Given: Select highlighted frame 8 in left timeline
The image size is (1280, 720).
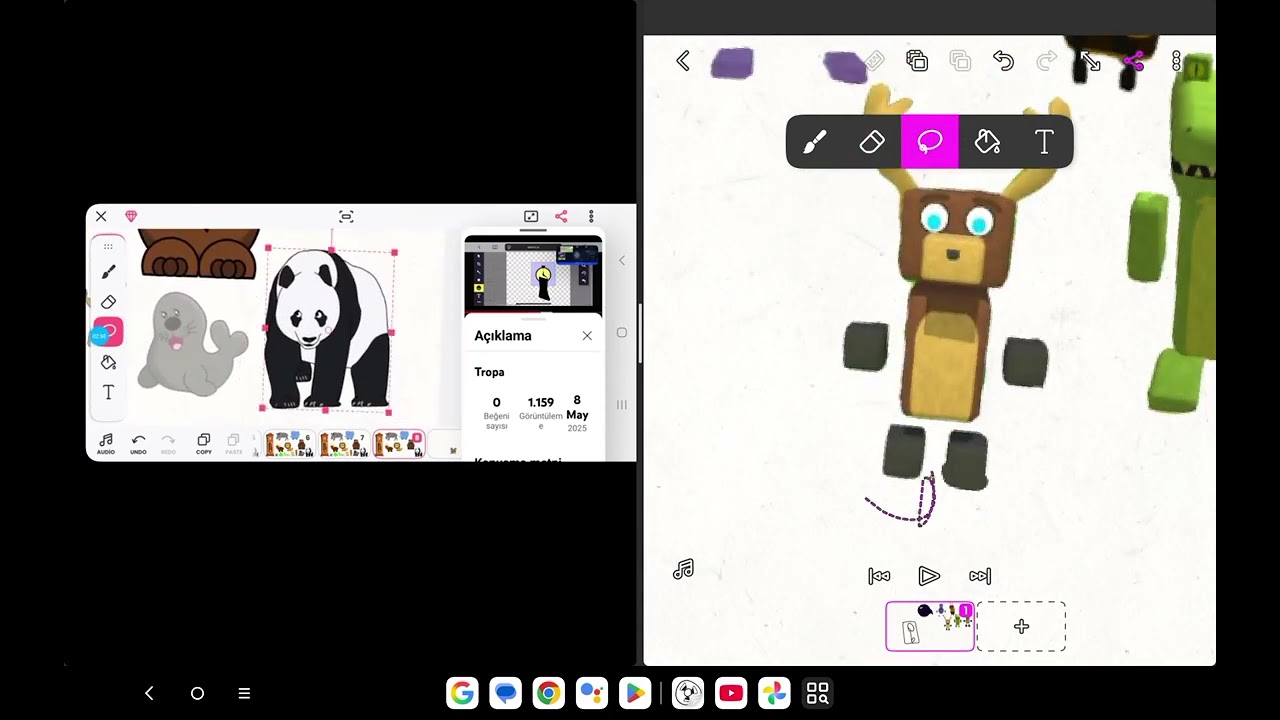Looking at the screenshot, I should point(399,444).
